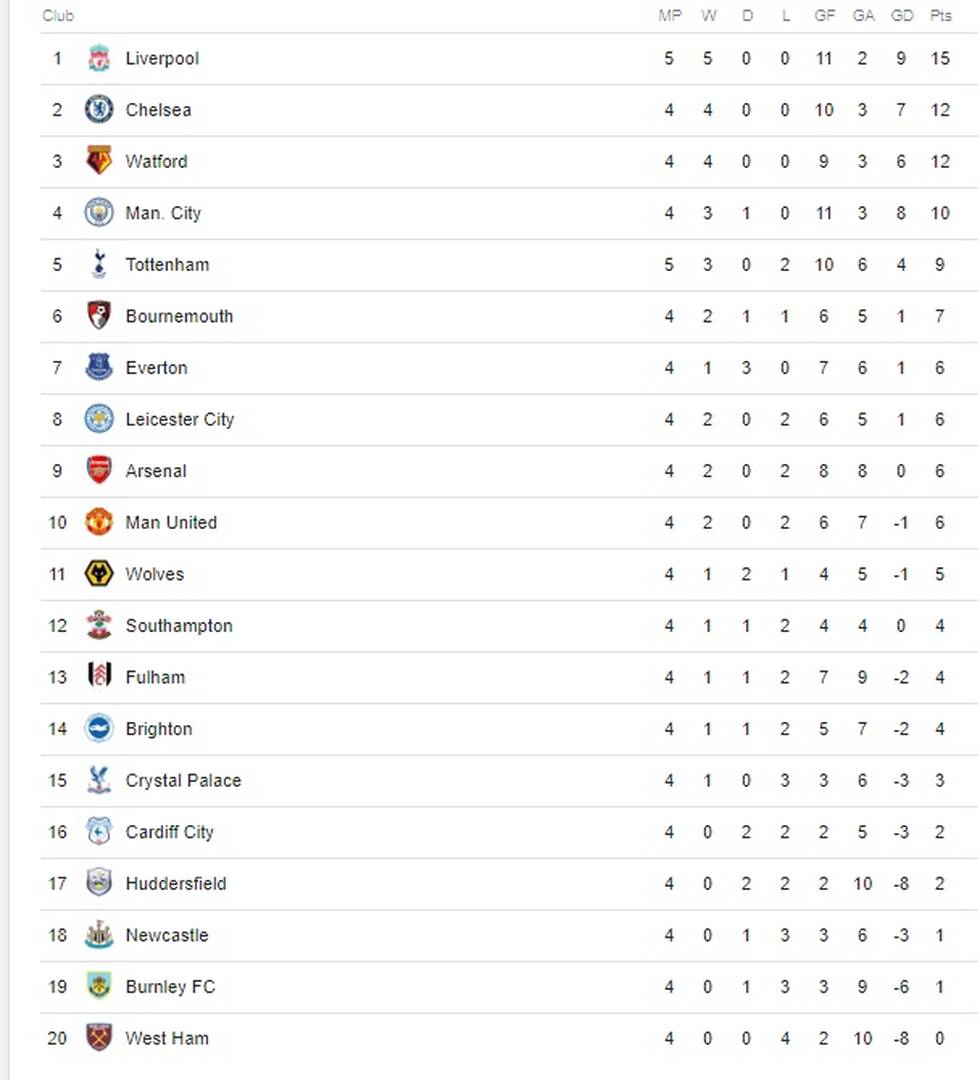Click the Pts column header

(x=940, y=16)
